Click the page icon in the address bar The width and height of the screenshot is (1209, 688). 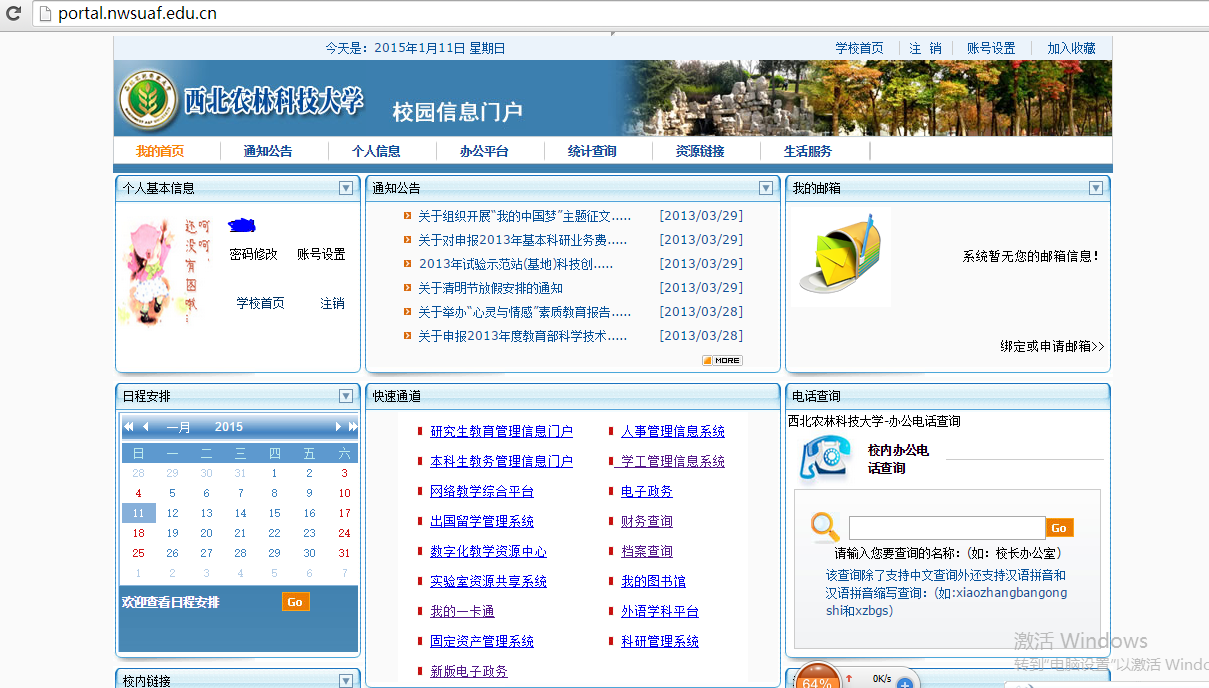(x=43, y=14)
